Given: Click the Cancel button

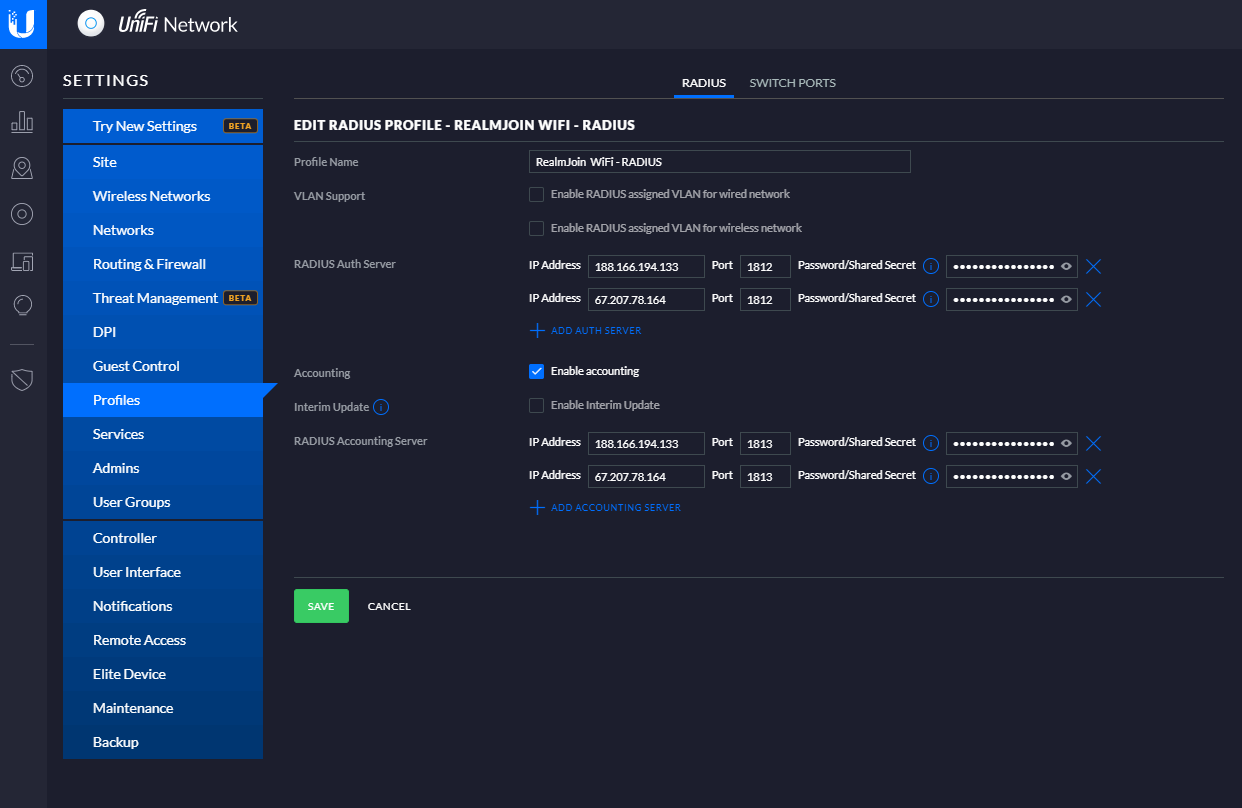Looking at the screenshot, I should point(389,607).
